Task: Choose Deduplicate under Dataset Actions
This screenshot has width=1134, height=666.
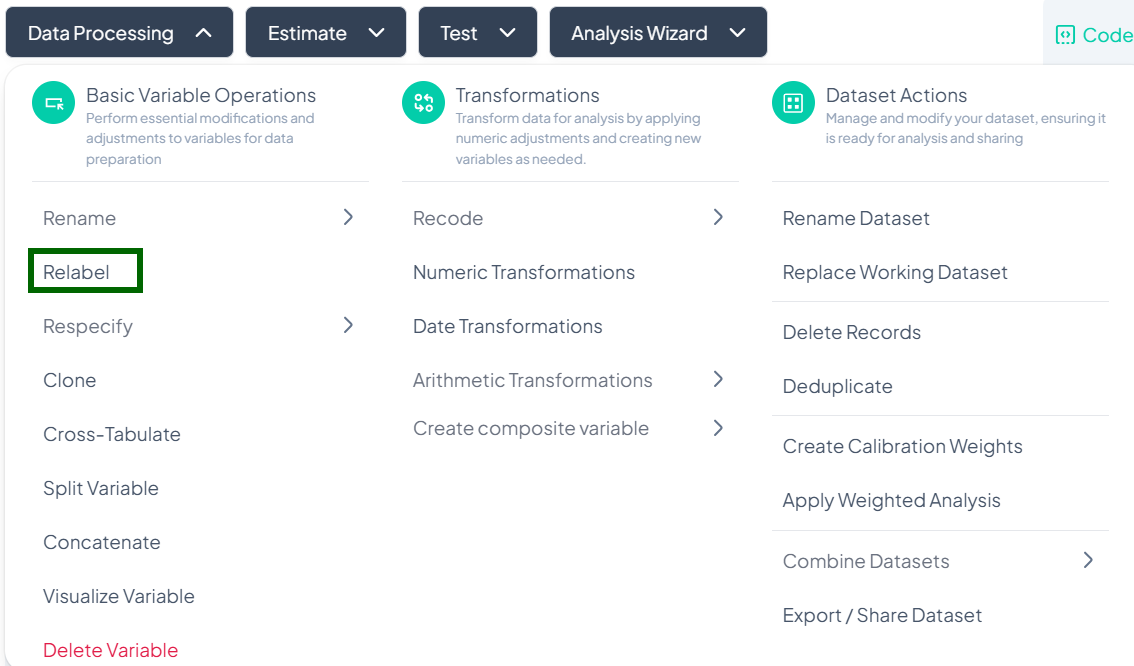Action: (x=837, y=386)
